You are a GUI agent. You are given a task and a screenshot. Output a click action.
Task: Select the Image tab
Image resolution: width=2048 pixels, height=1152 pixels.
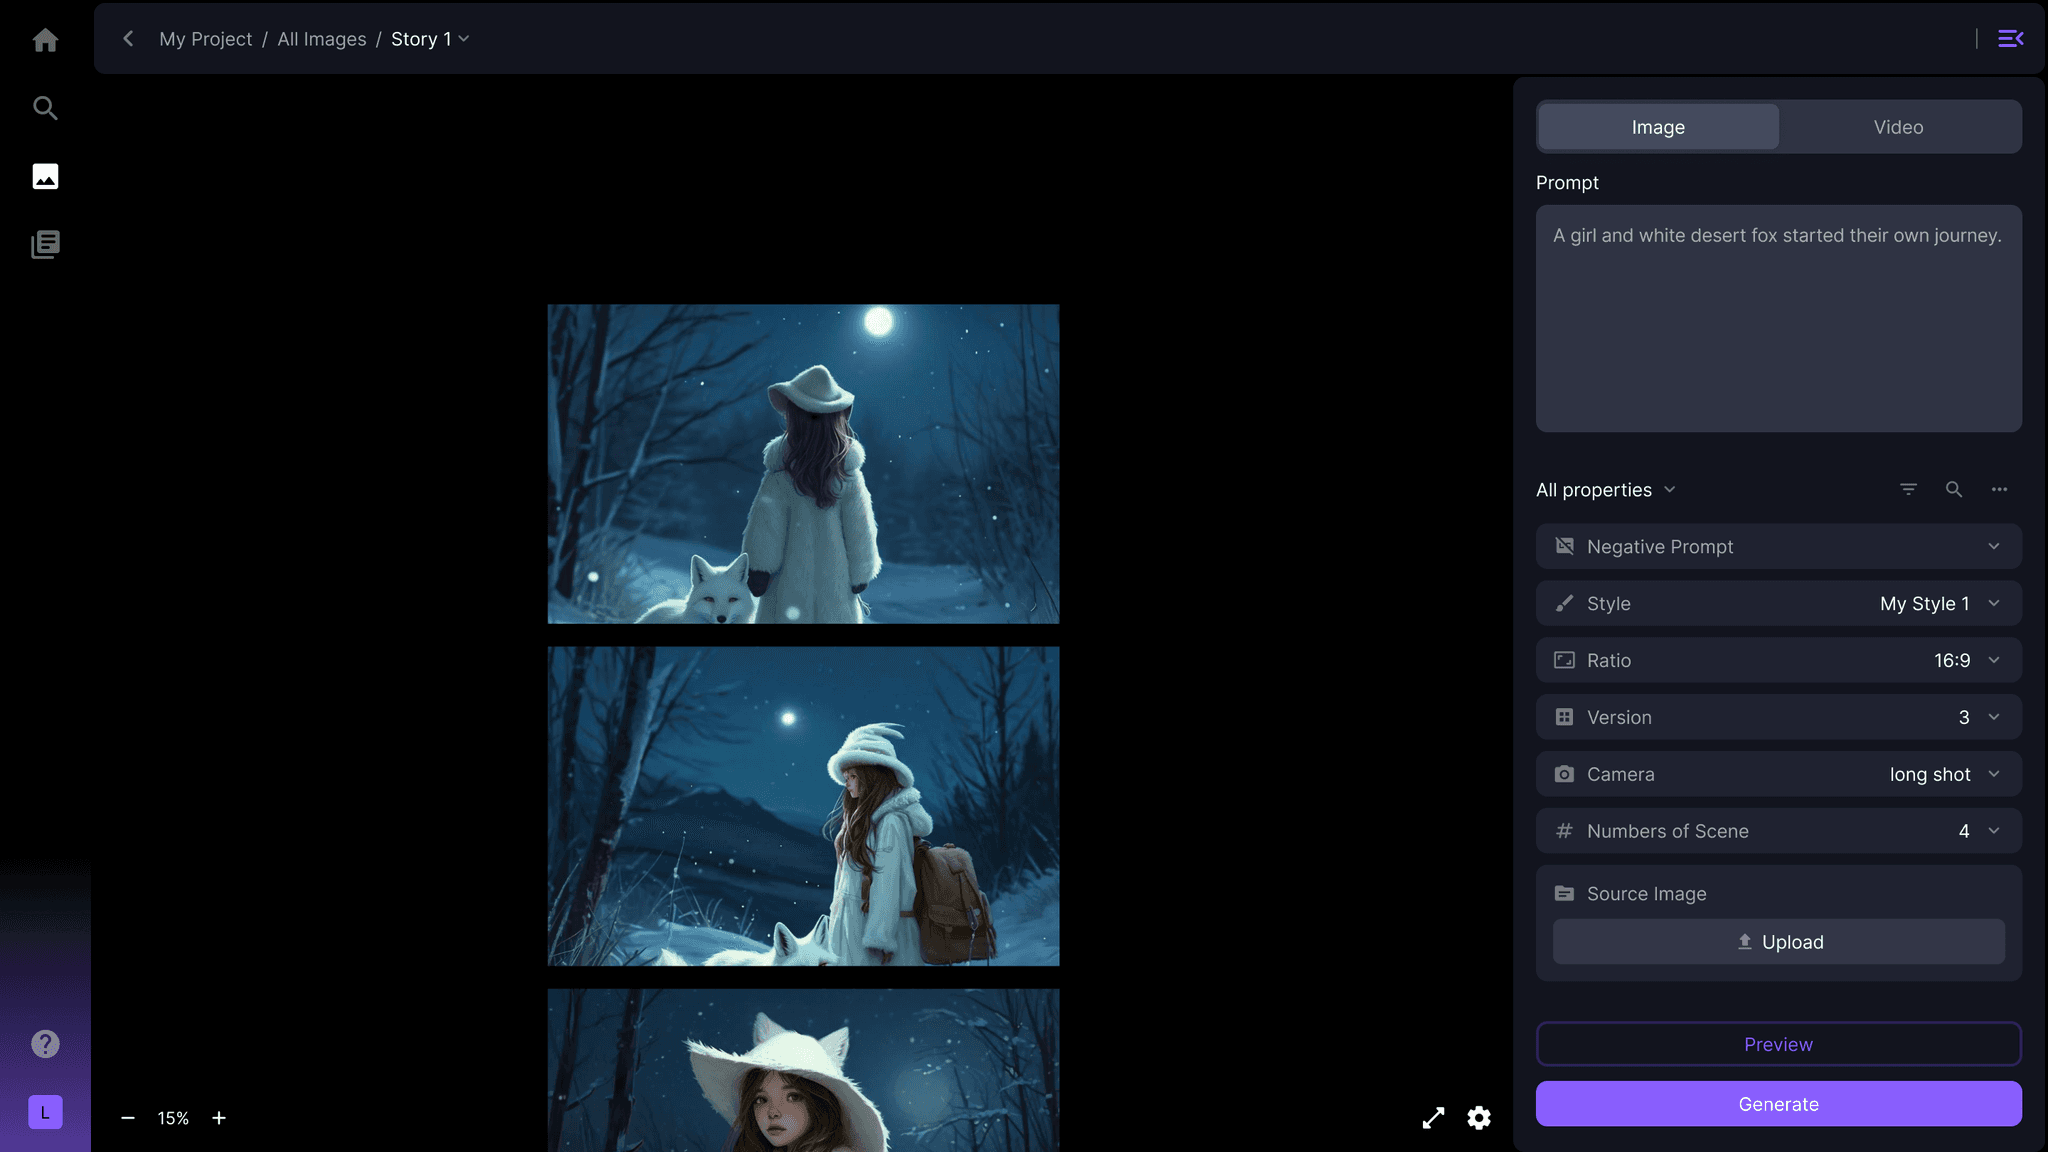pos(1658,127)
